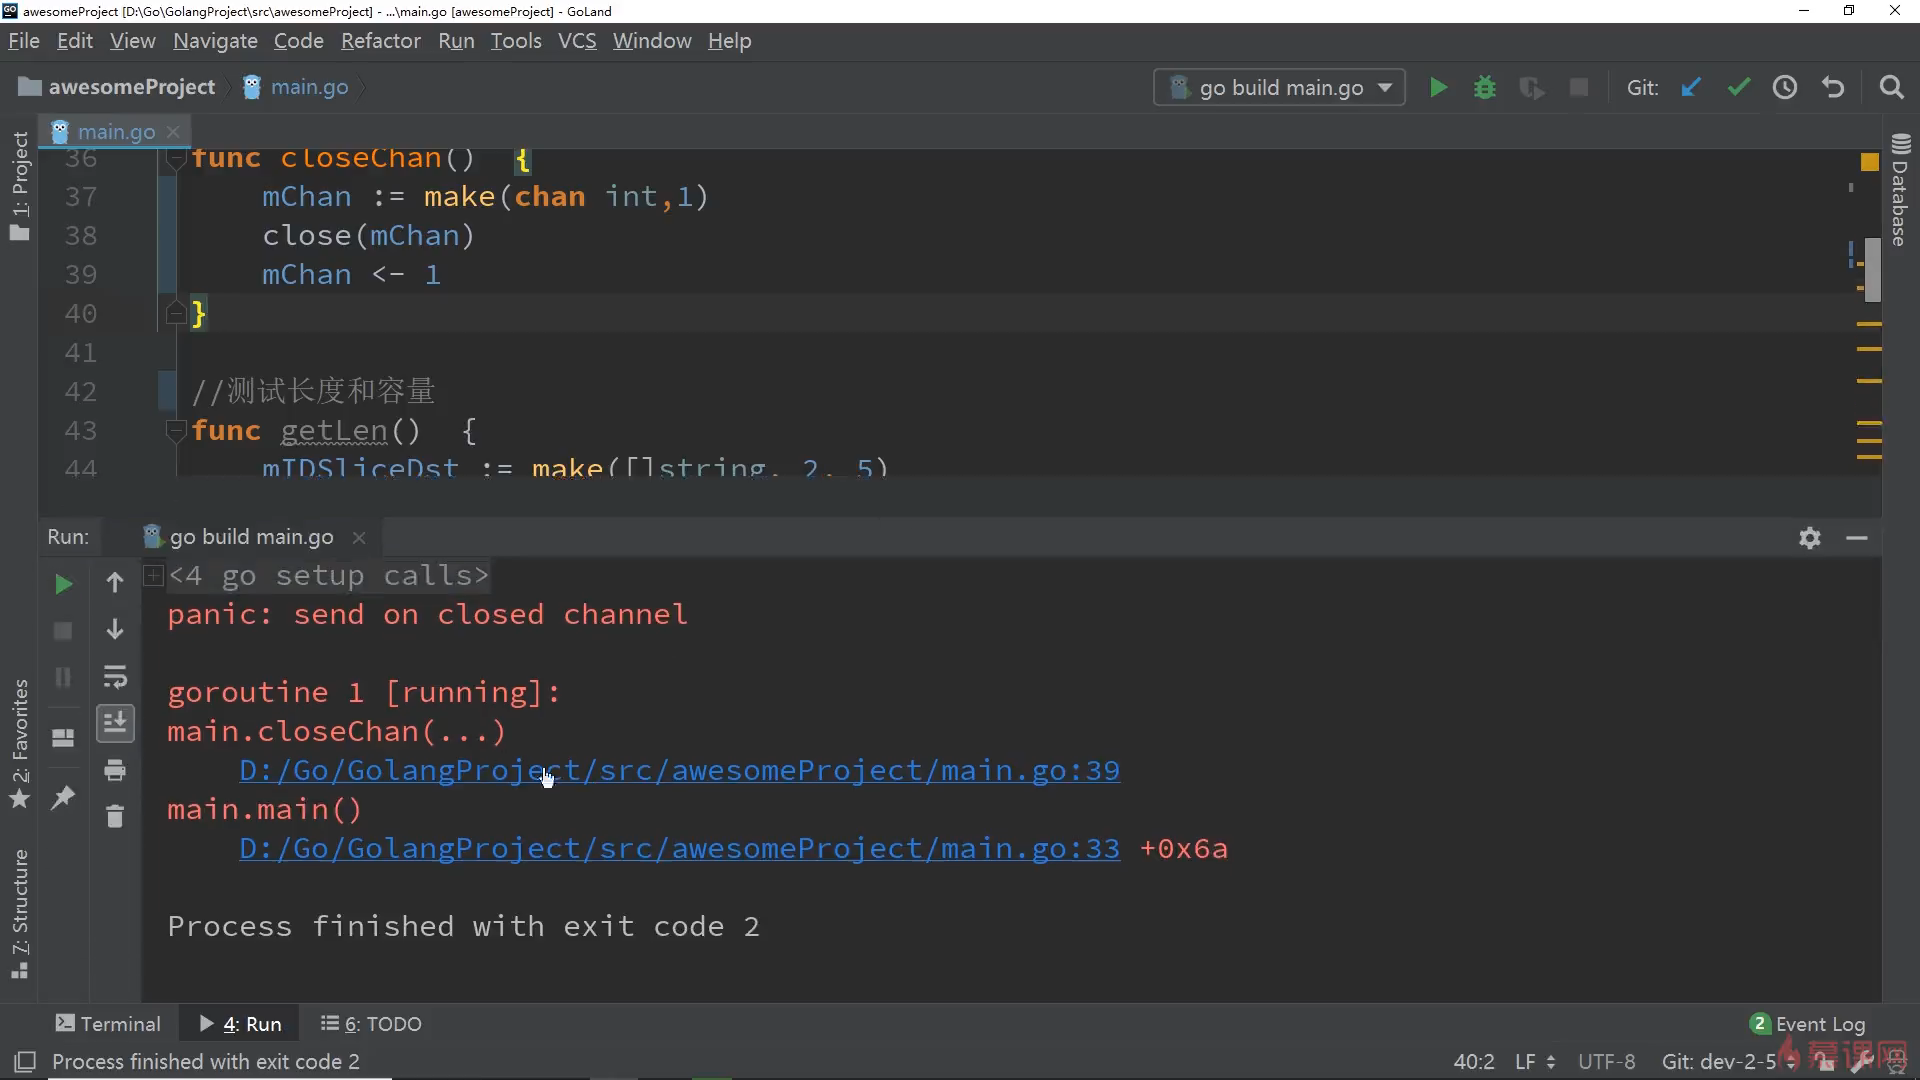Toggle soft-wrap in Run console

click(115, 677)
